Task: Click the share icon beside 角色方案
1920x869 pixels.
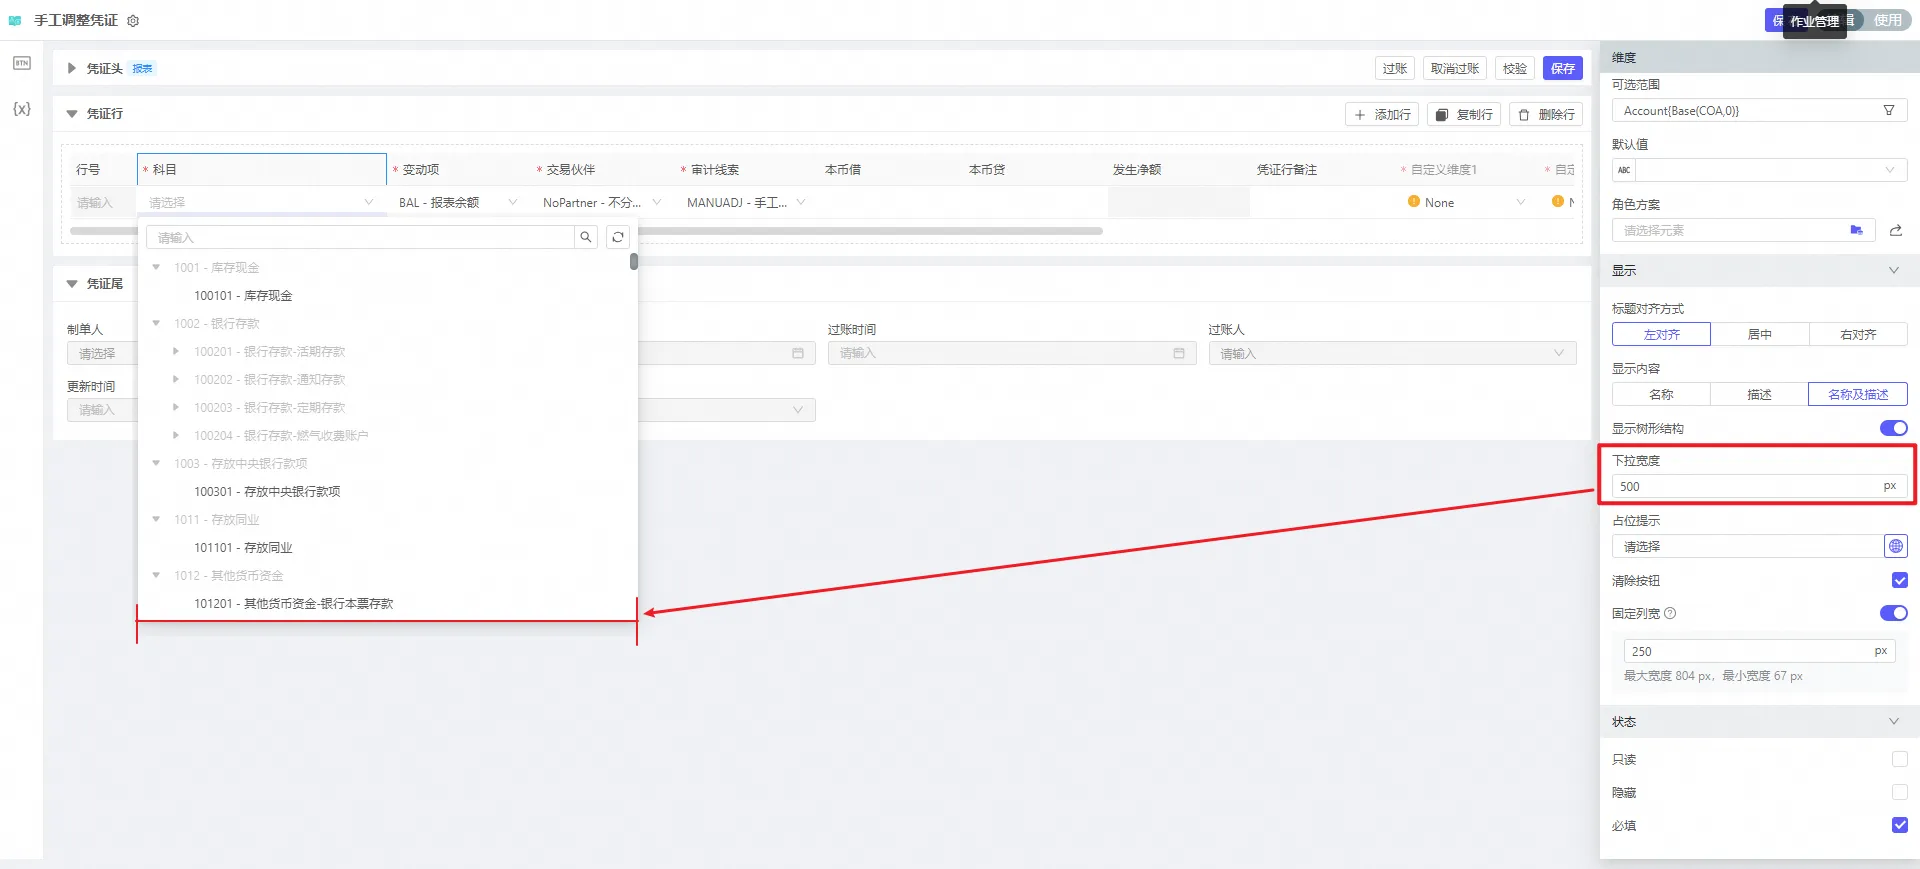Action: click(x=1895, y=231)
